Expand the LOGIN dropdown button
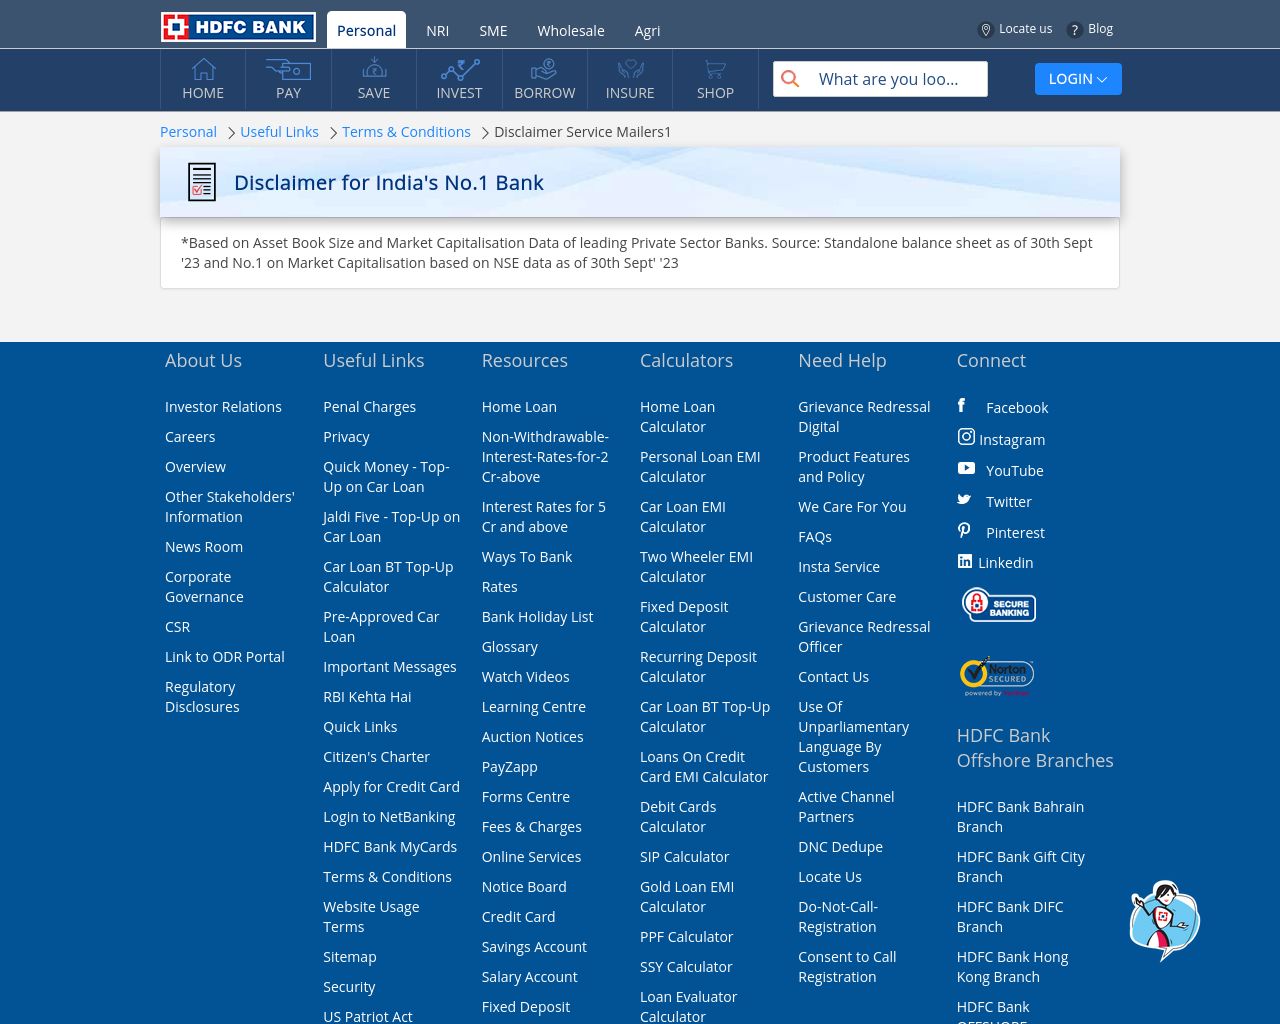1280x1024 pixels. point(1078,79)
